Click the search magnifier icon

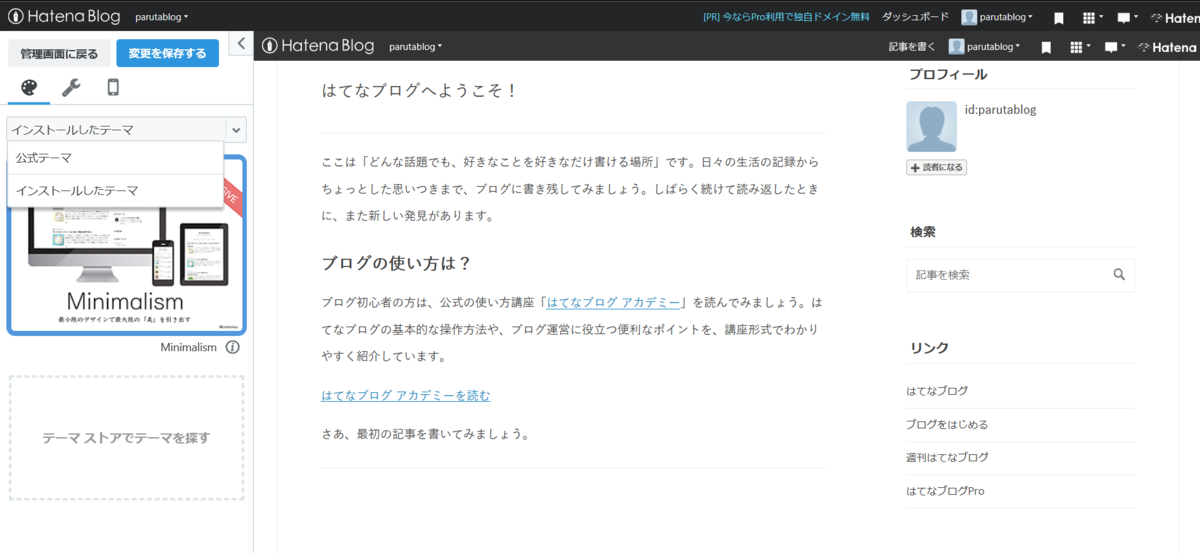coord(1120,275)
